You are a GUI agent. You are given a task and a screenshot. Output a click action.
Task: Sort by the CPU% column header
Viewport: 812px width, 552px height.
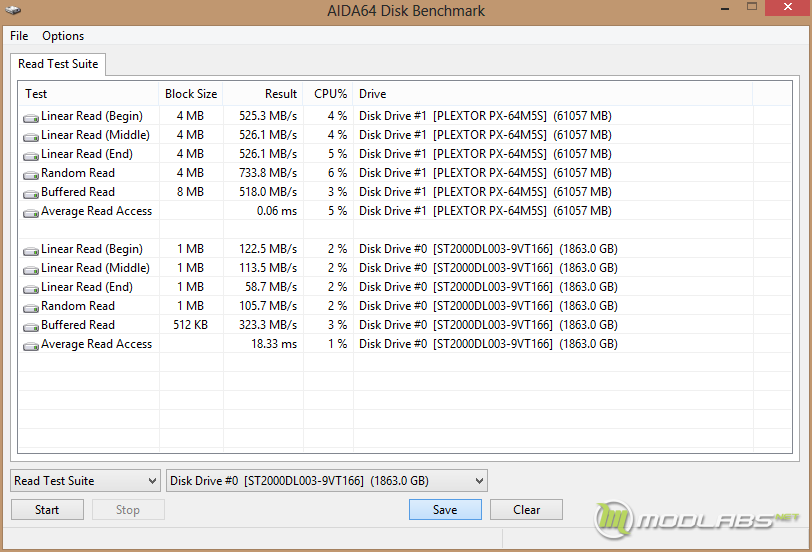pyautogui.click(x=328, y=94)
